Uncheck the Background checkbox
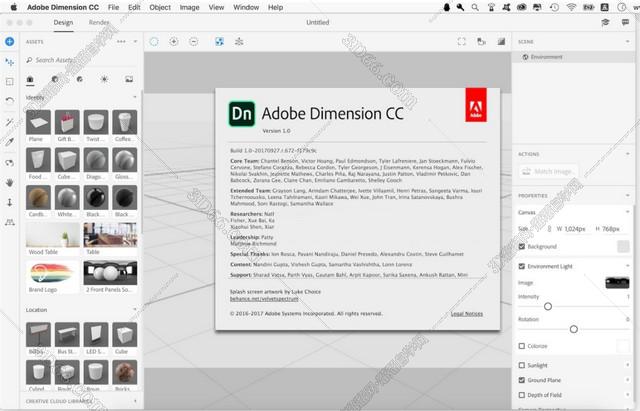Screen dimensions: 640x411 pos(522,246)
